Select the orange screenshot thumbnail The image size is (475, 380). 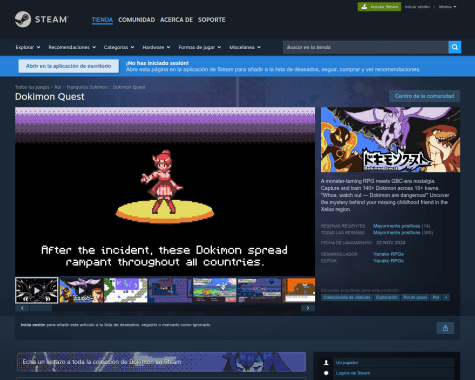(299, 290)
